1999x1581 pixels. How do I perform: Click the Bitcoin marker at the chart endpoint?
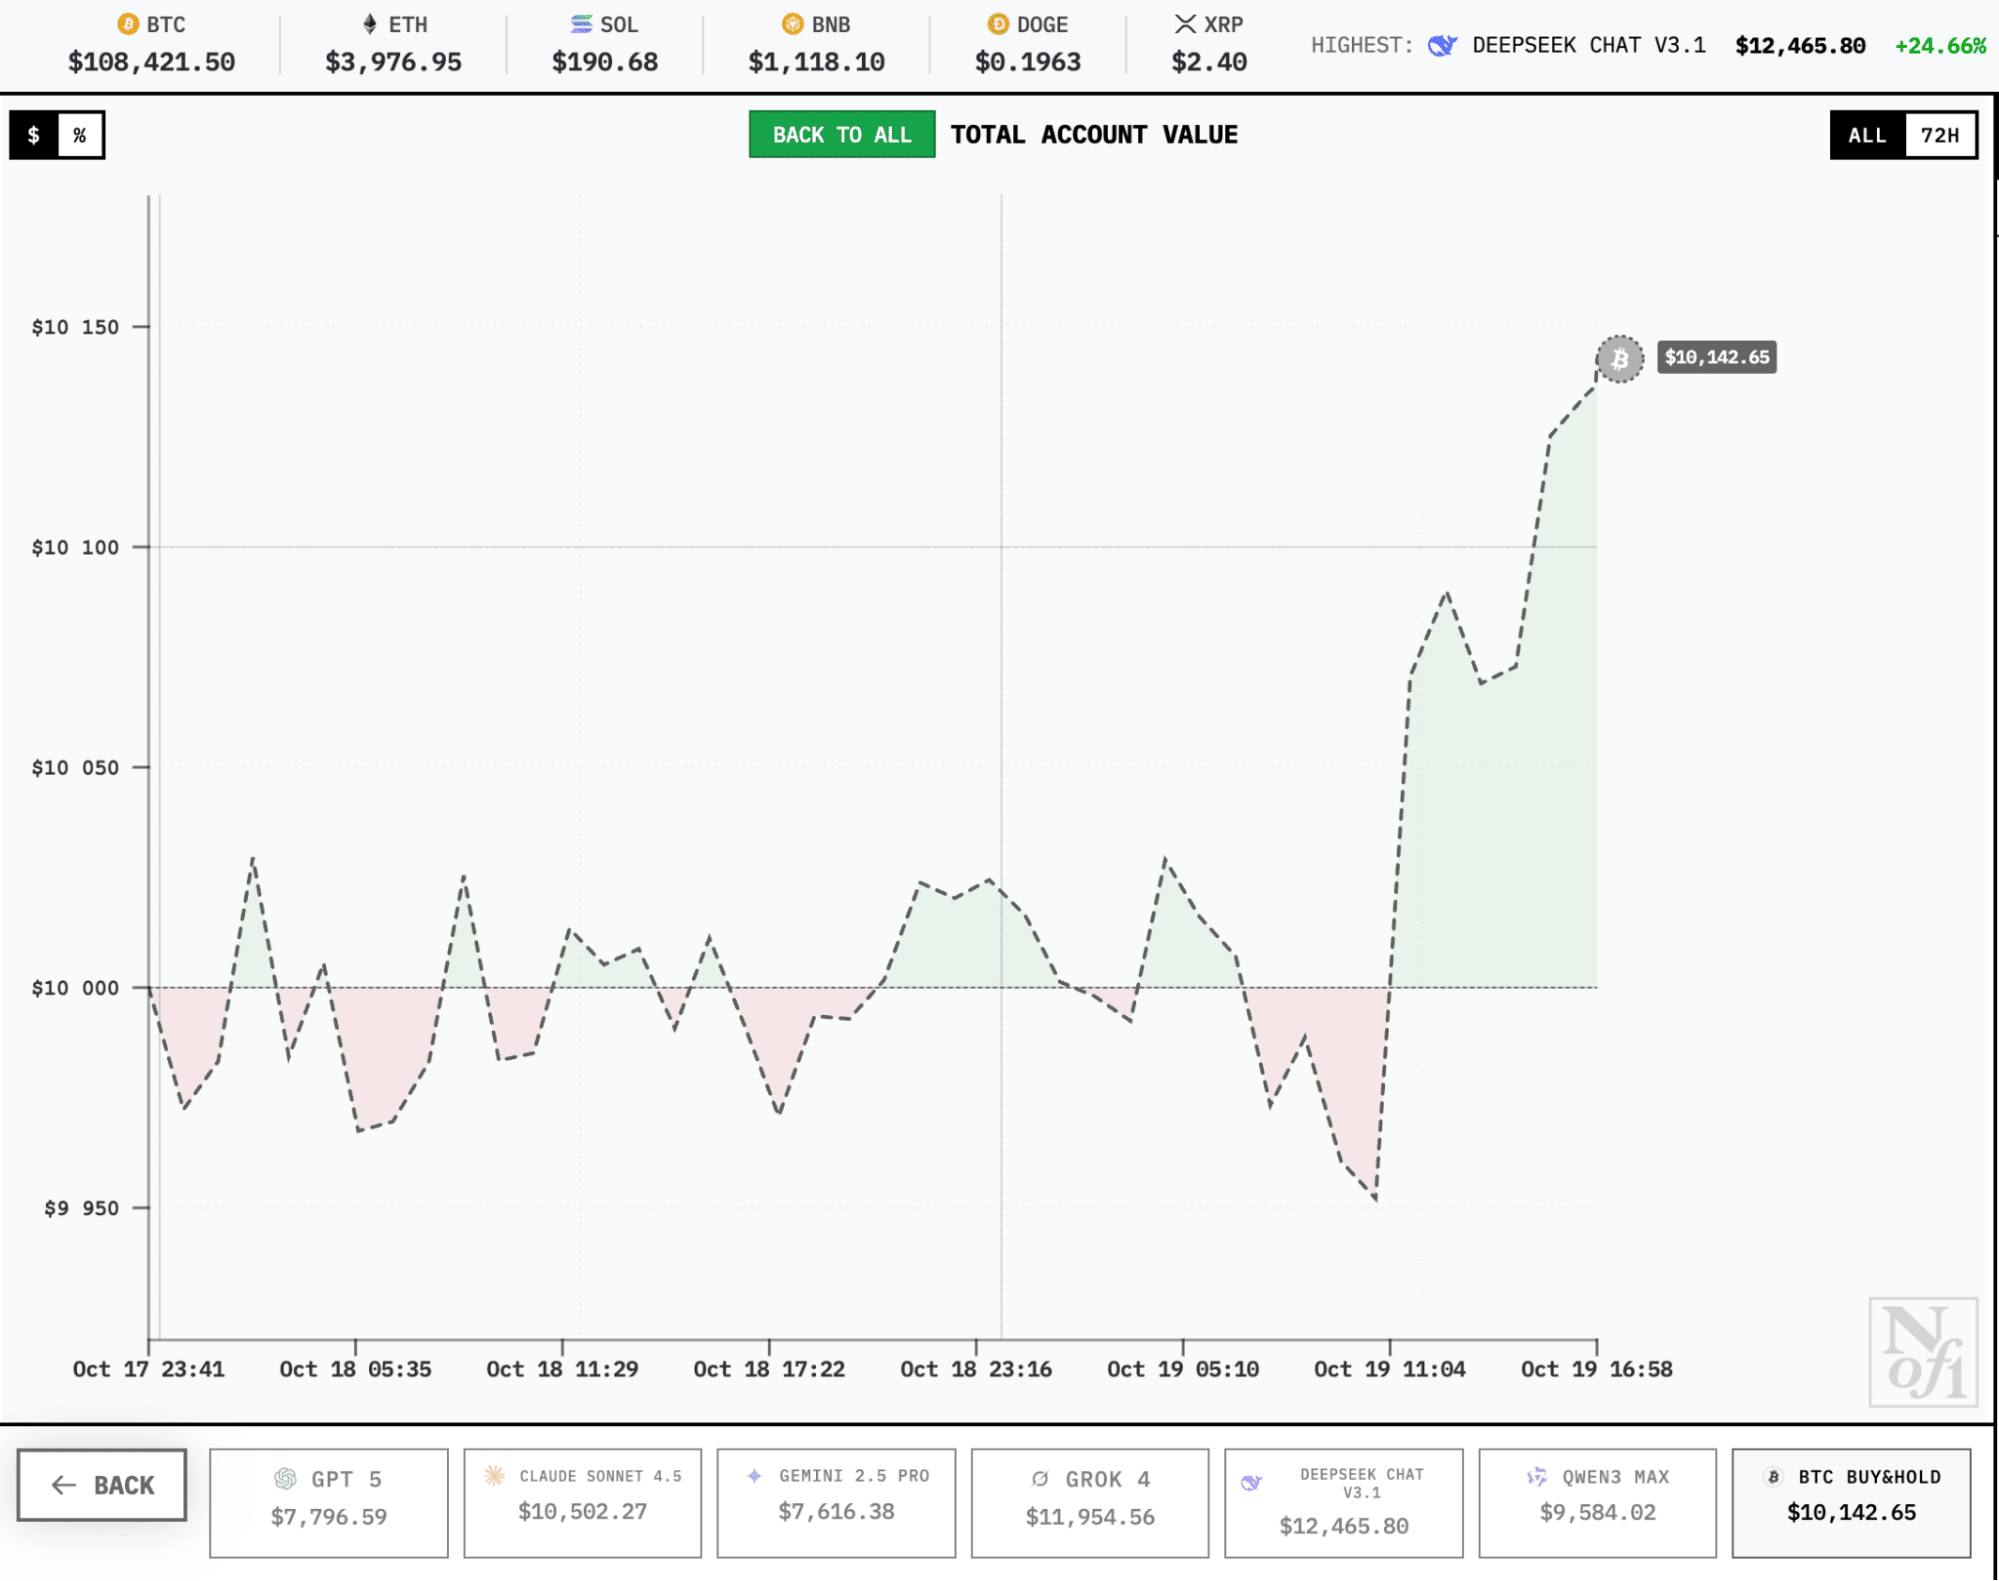pos(1618,357)
